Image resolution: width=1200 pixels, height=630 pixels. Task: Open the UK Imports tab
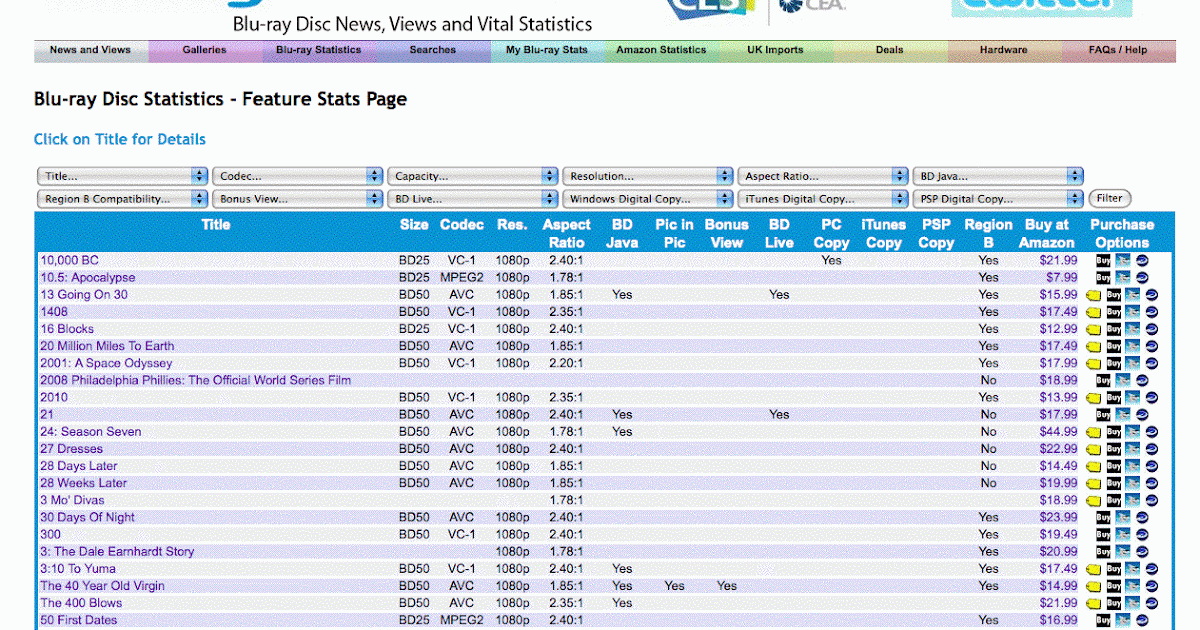775,50
